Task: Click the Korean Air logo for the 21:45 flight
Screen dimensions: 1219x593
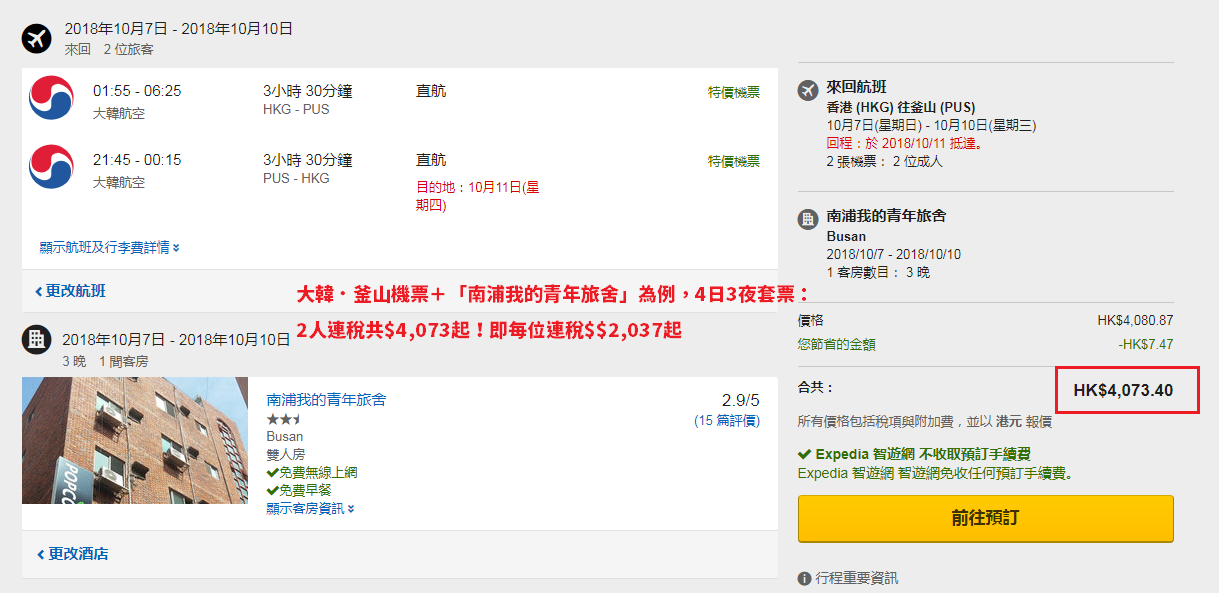Action: coord(51,167)
